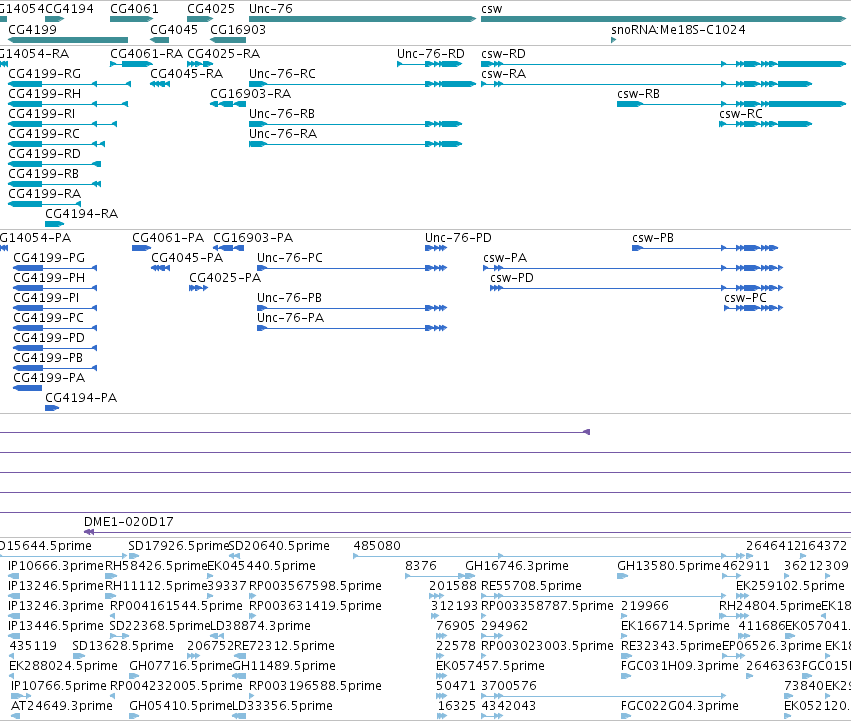
Task: Click EST EK259102.5prime
Action: tap(790, 586)
